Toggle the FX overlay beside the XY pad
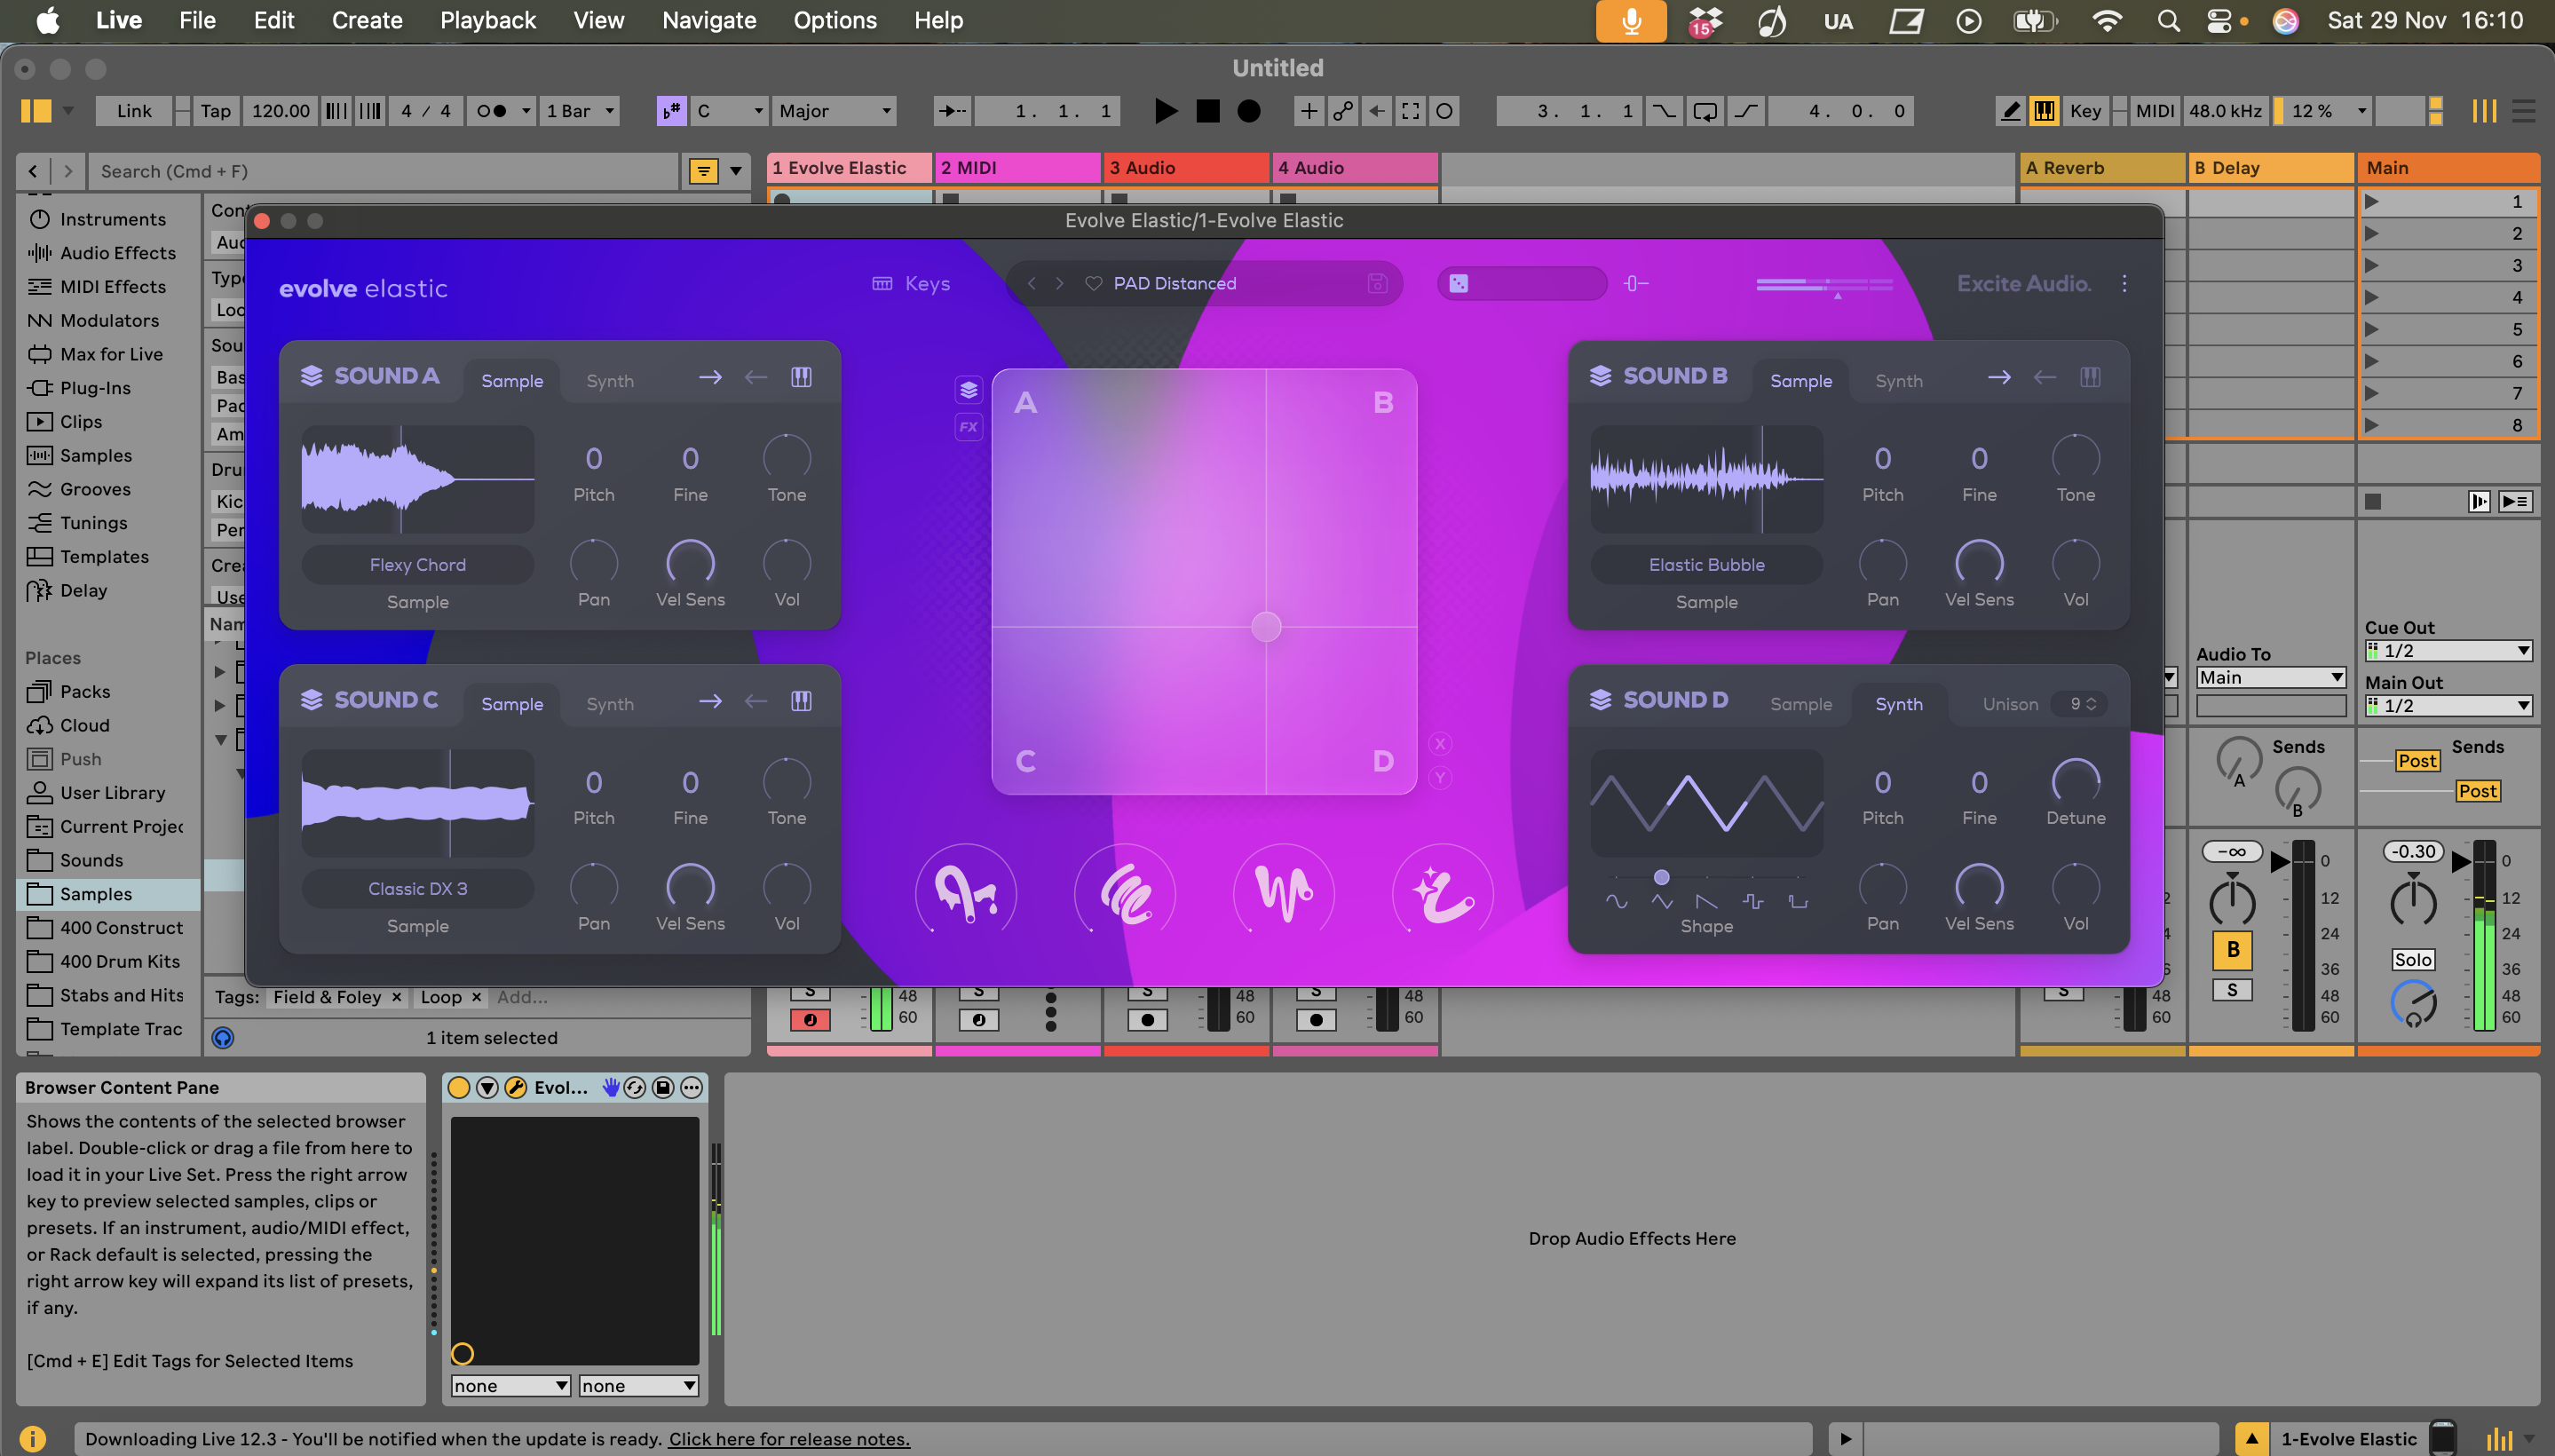 pyautogui.click(x=966, y=426)
